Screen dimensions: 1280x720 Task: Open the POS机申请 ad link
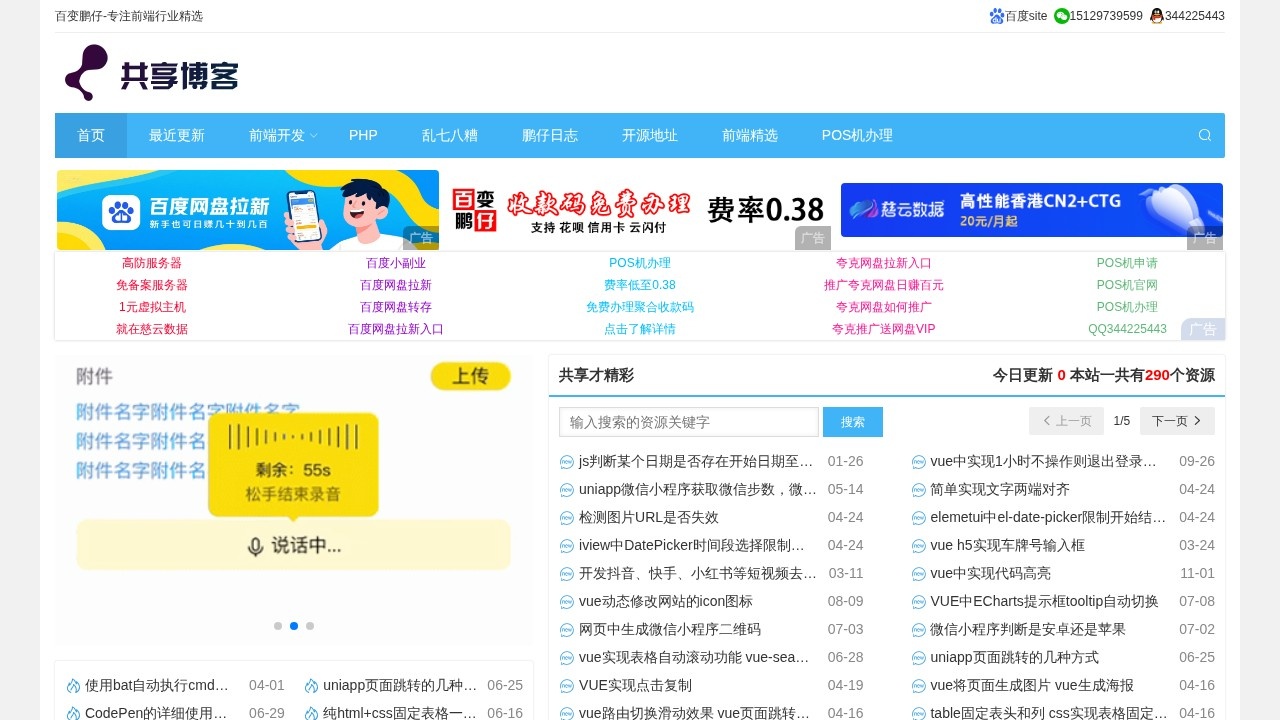pos(1127,263)
